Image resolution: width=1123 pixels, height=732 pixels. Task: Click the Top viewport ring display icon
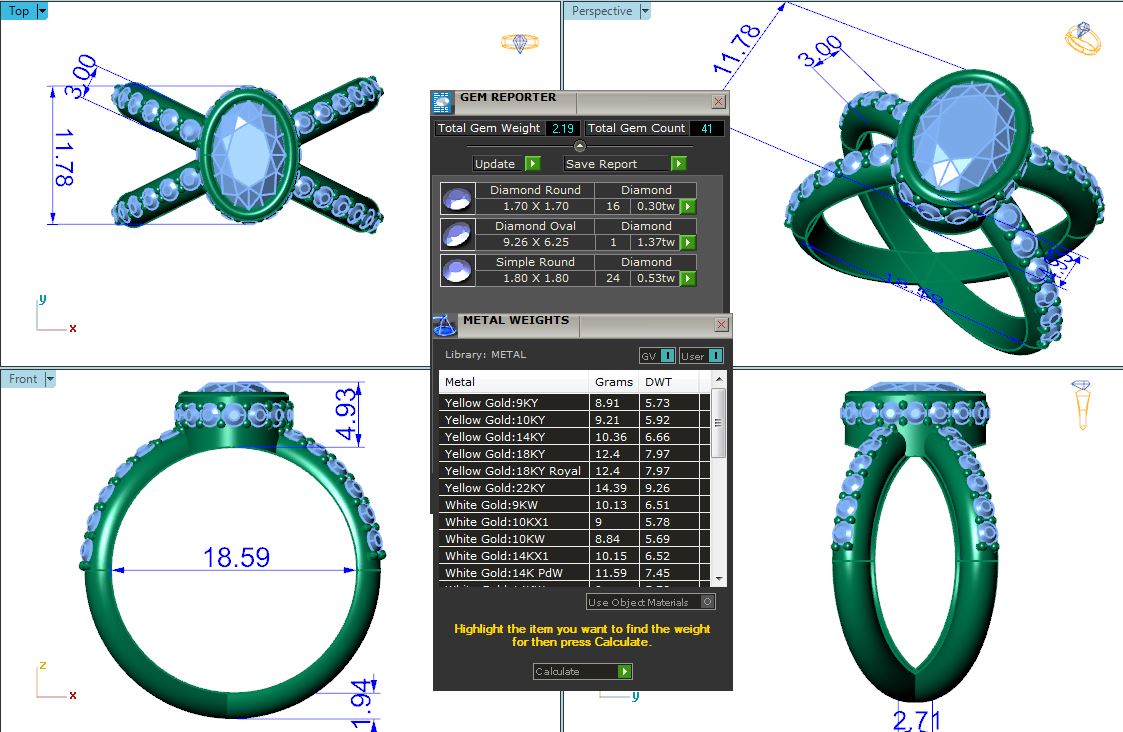coord(519,43)
